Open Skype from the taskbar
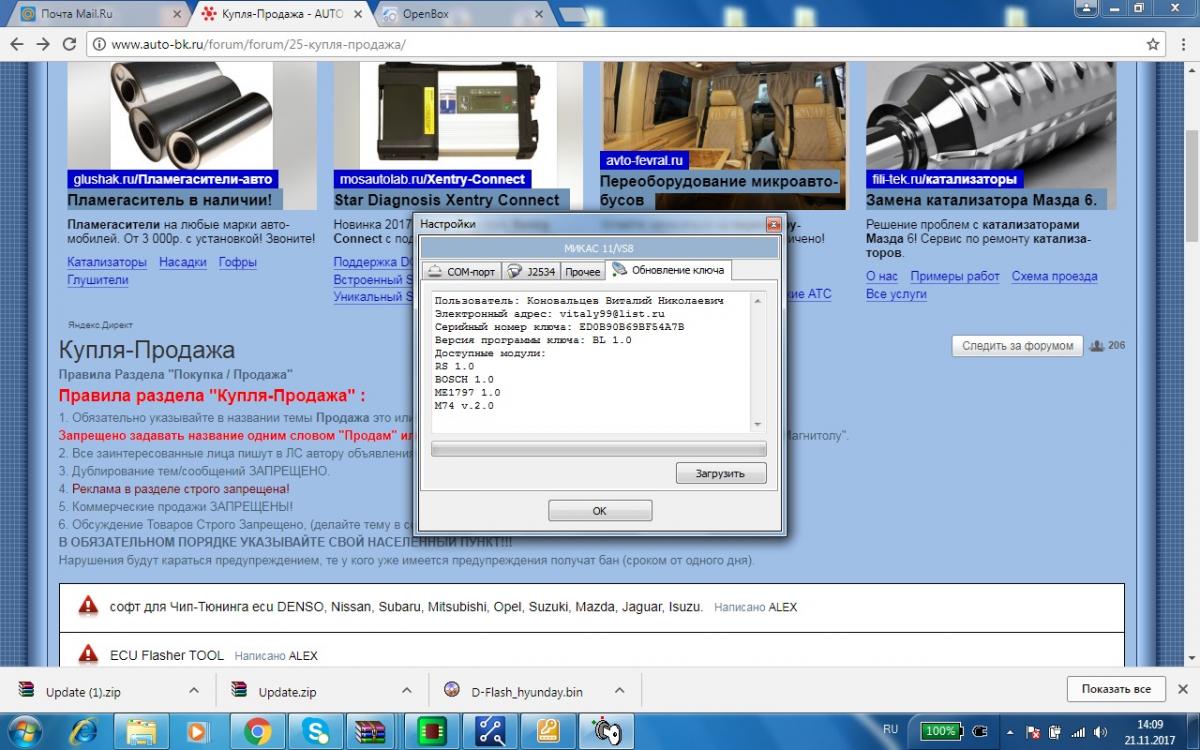The width and height of the screenshot is (1200, 750). click(315, 731)
